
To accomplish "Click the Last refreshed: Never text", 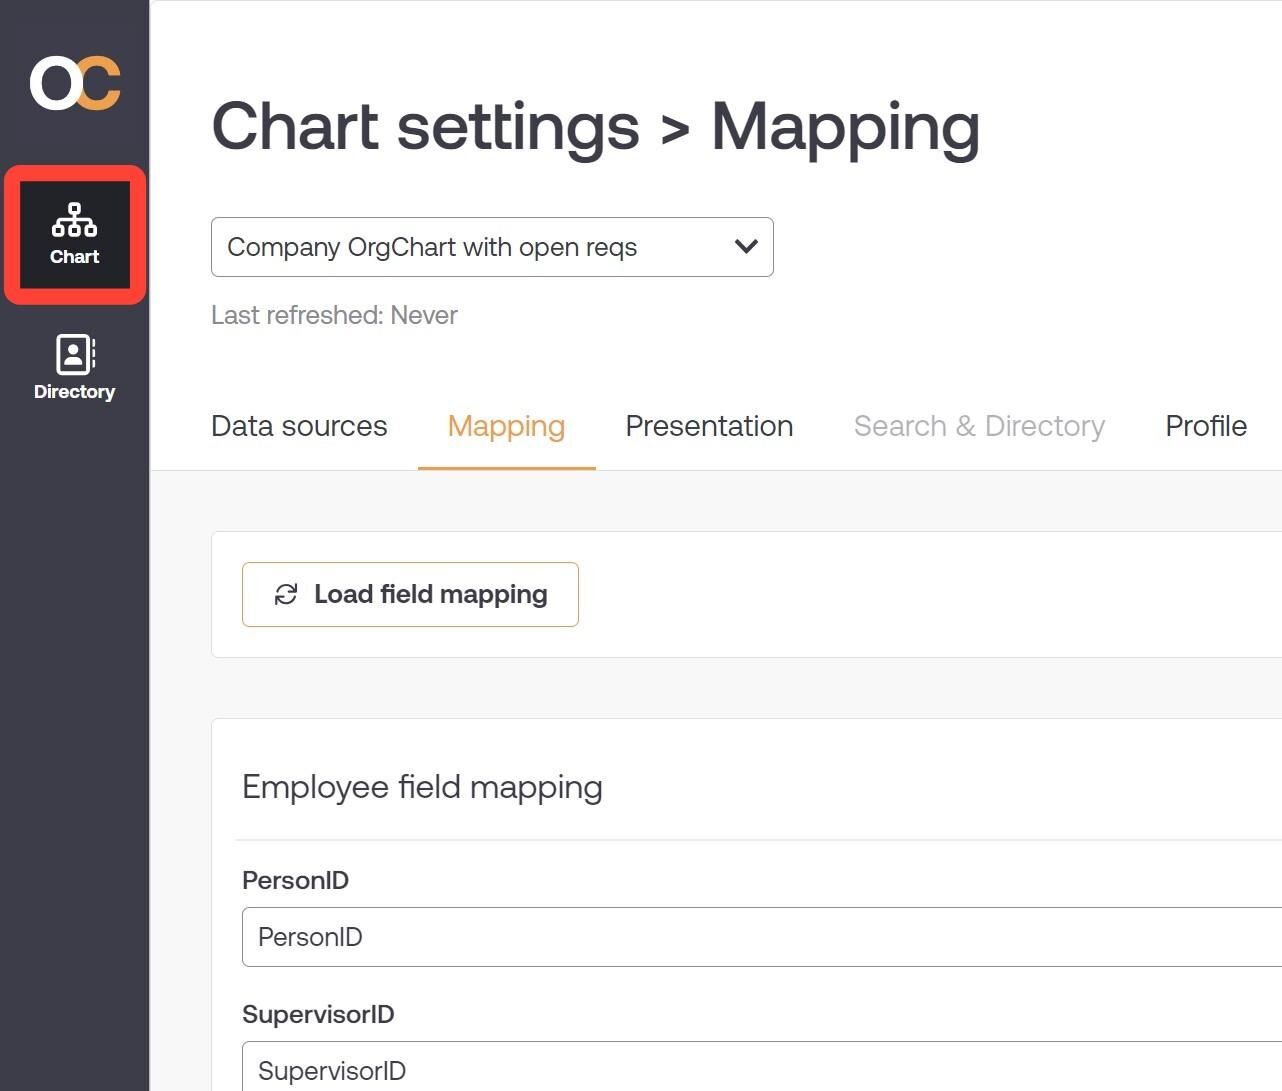I will 334,315.
